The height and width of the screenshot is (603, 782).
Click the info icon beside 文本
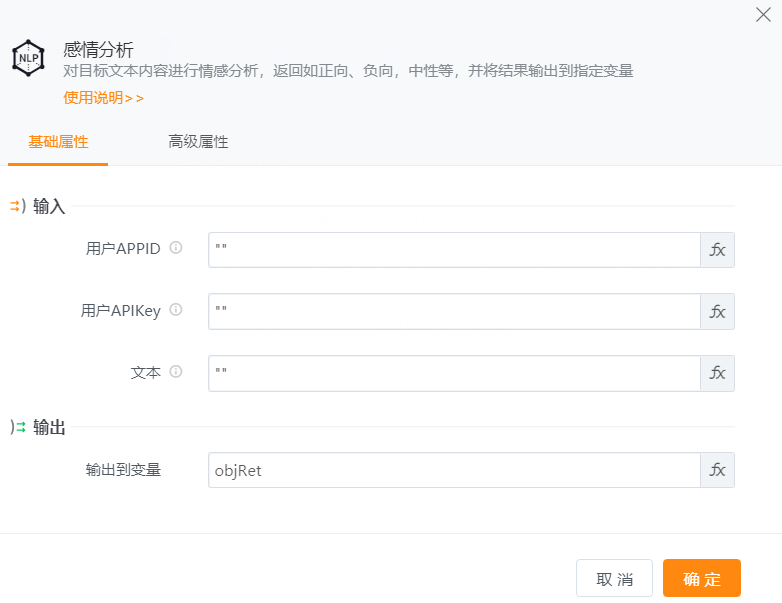click(x=176, y=372)
